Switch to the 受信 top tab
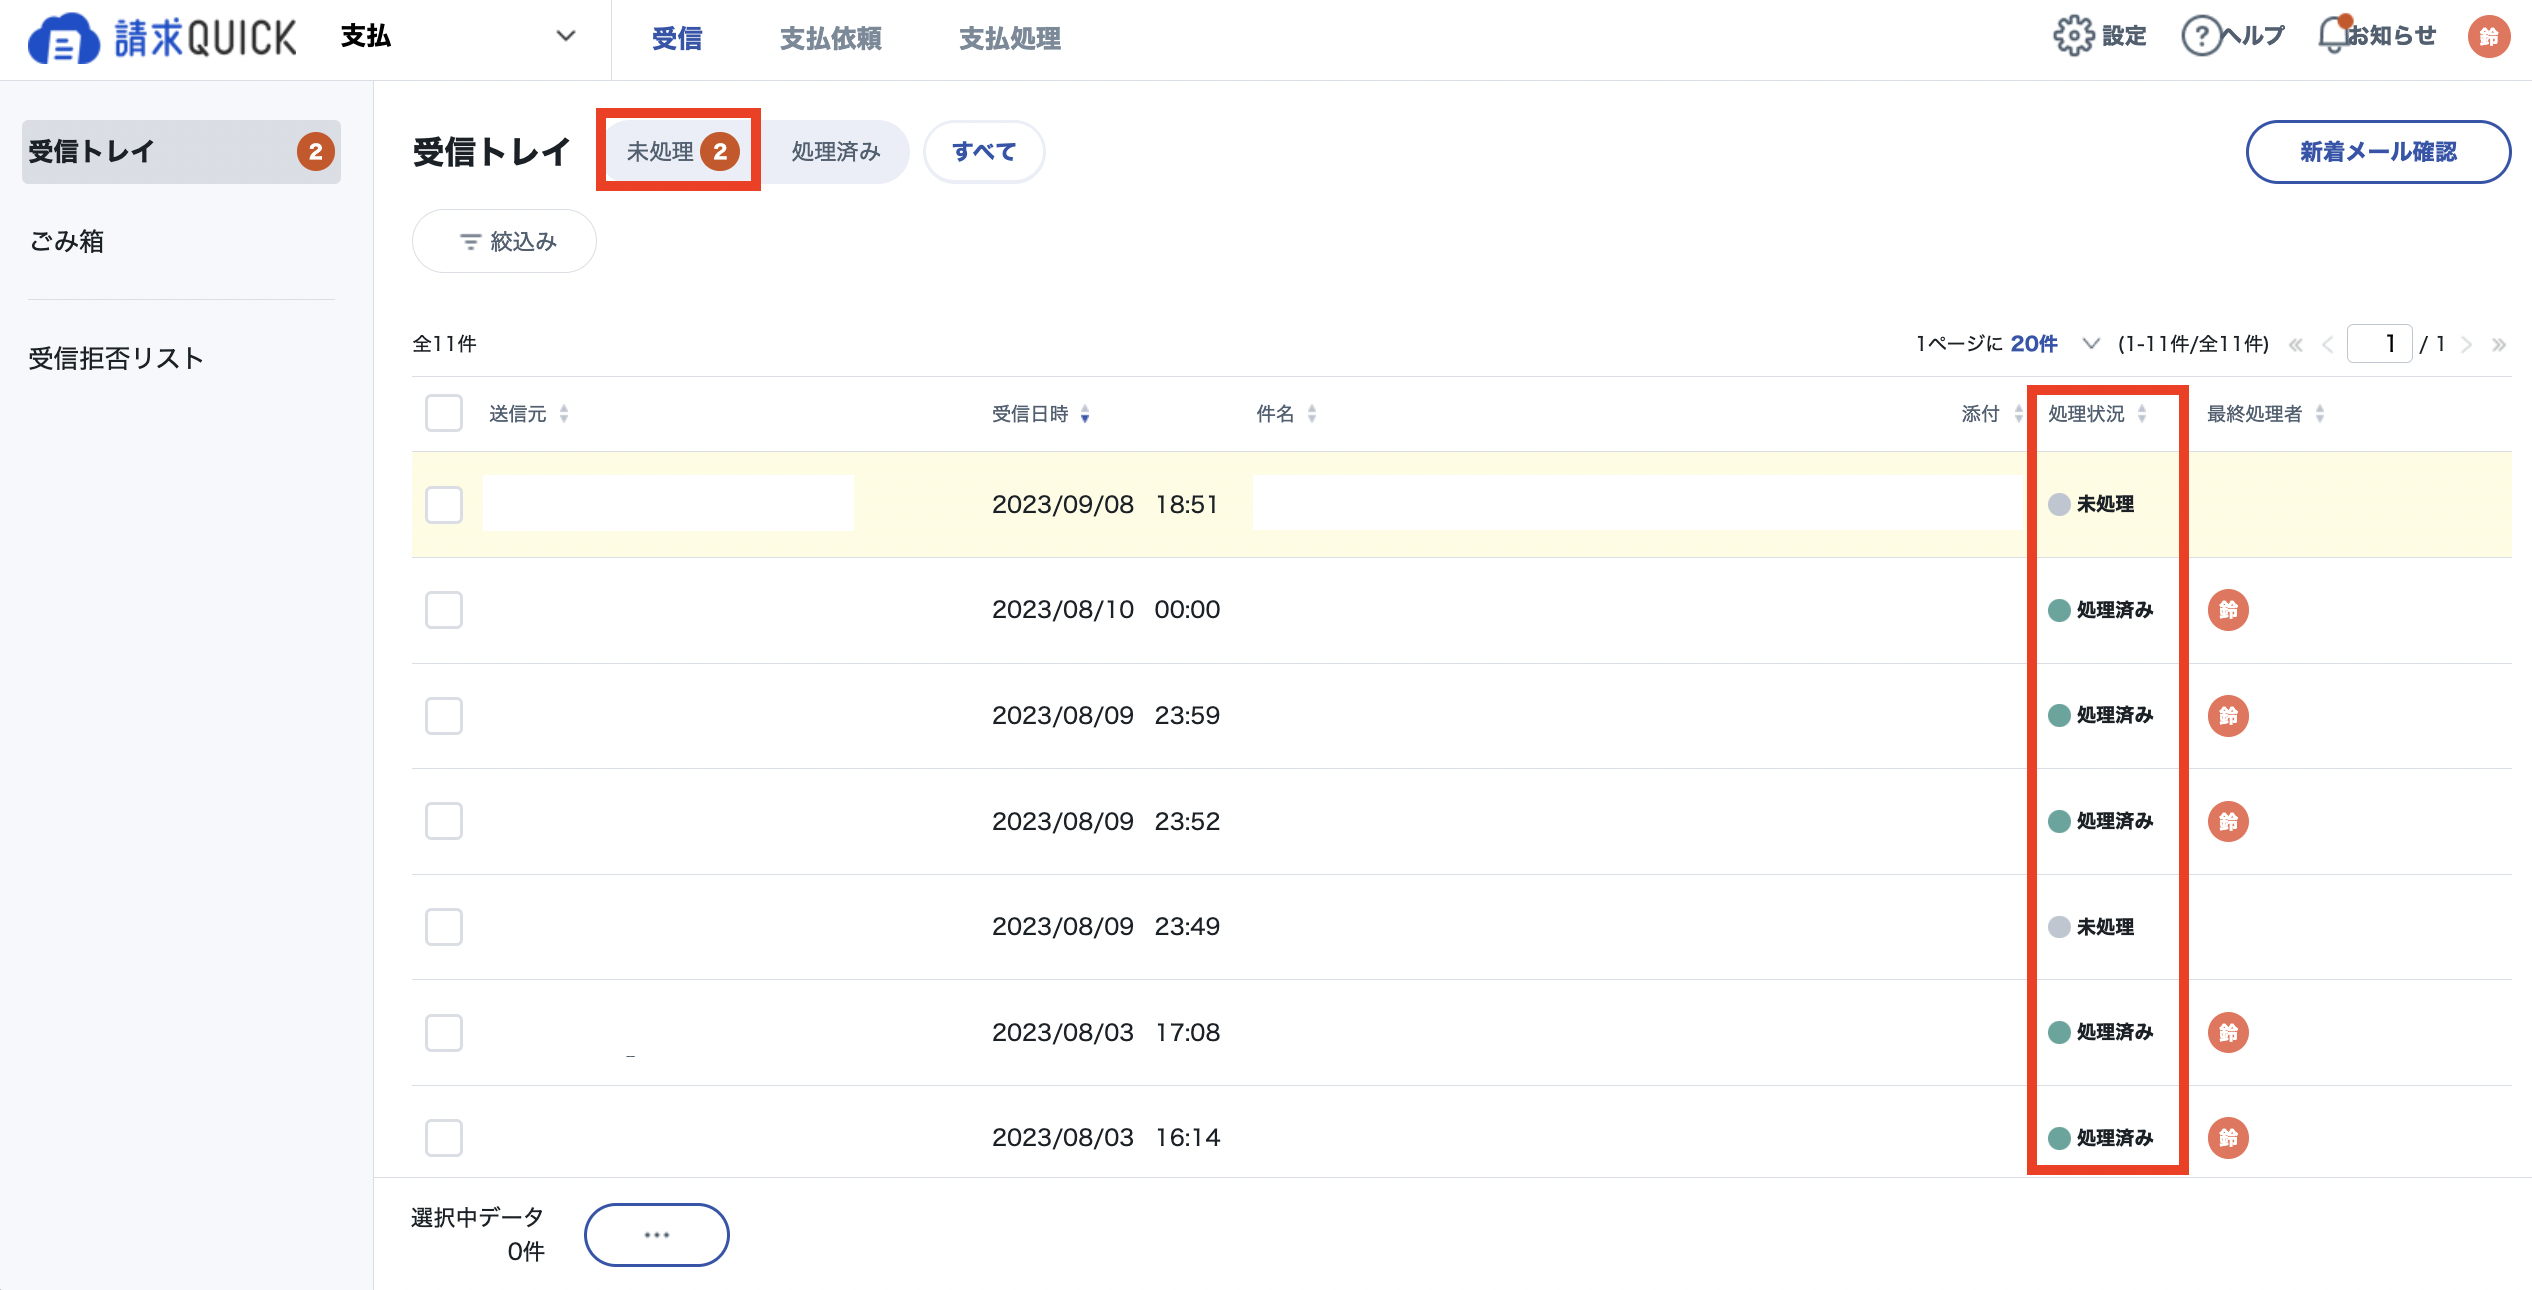The height and width of the screenshot is (1290, 2532). 677,38
